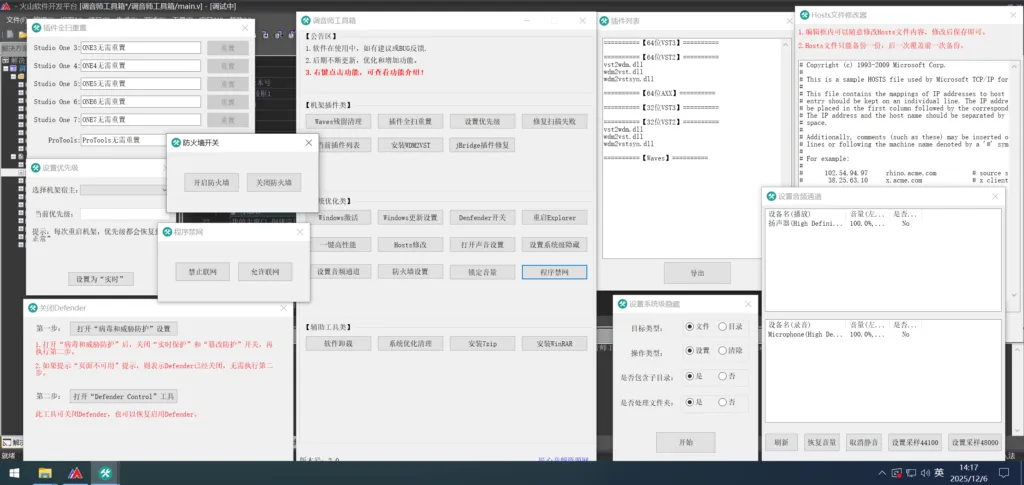The height and width of the screenshot is (485, 1024).
Task: Click 重启Explorer button
Action: tap(554, 217)
